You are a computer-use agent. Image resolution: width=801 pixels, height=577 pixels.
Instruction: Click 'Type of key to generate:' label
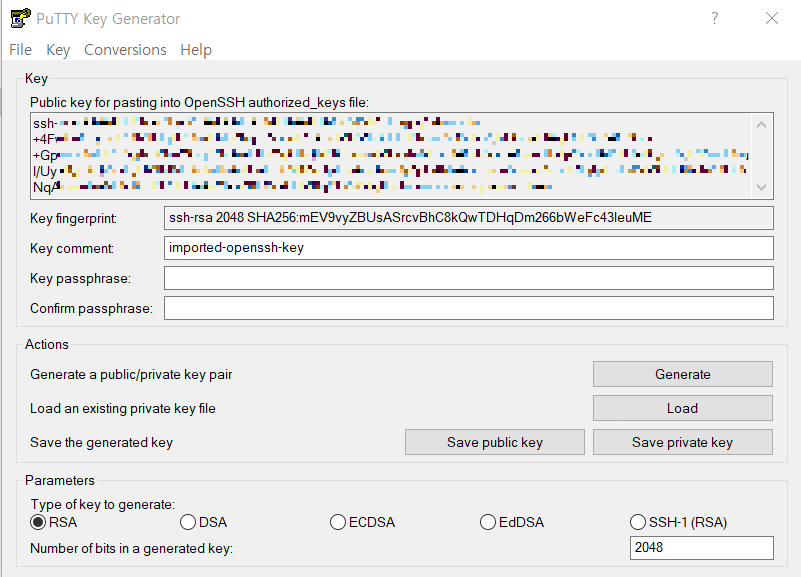(103, 504)
